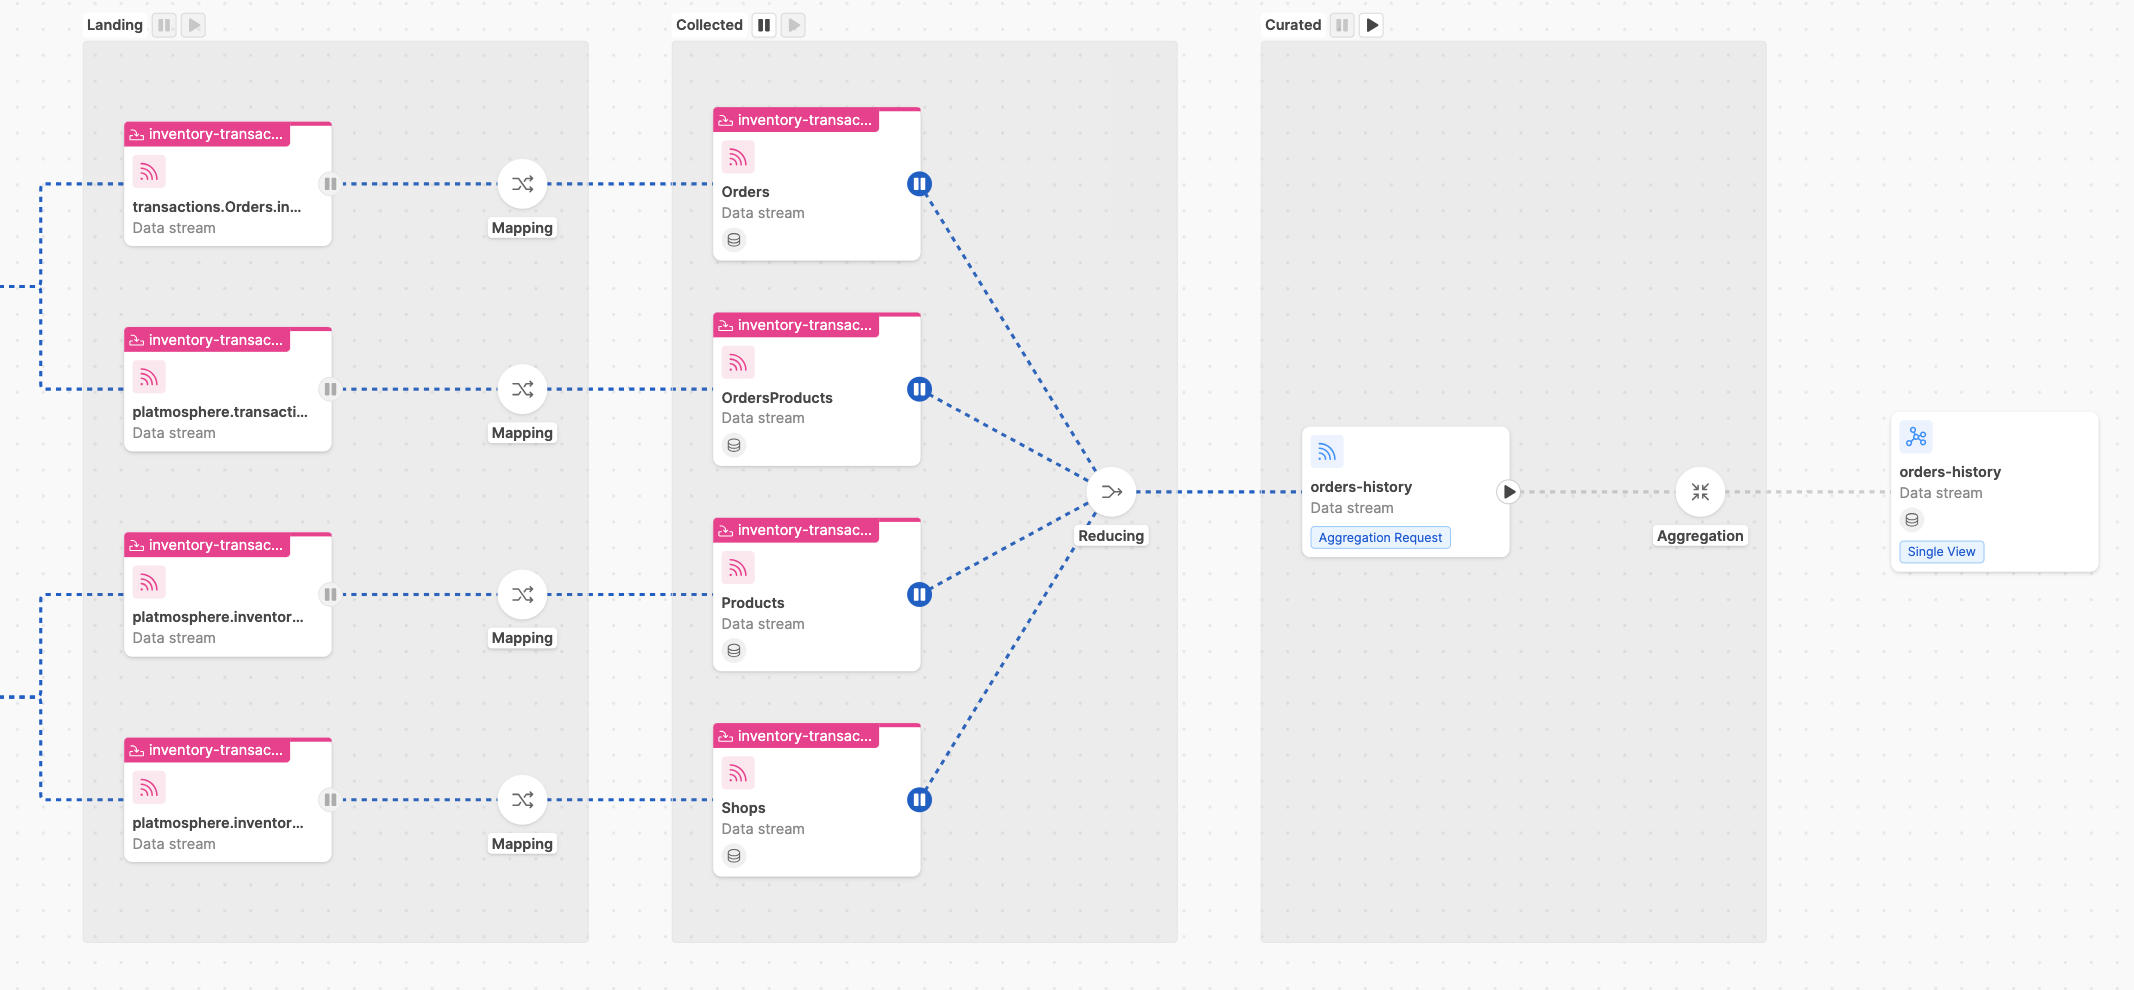Resume the Curated group
The image size is (2134, 990).
coord(1371,24)
